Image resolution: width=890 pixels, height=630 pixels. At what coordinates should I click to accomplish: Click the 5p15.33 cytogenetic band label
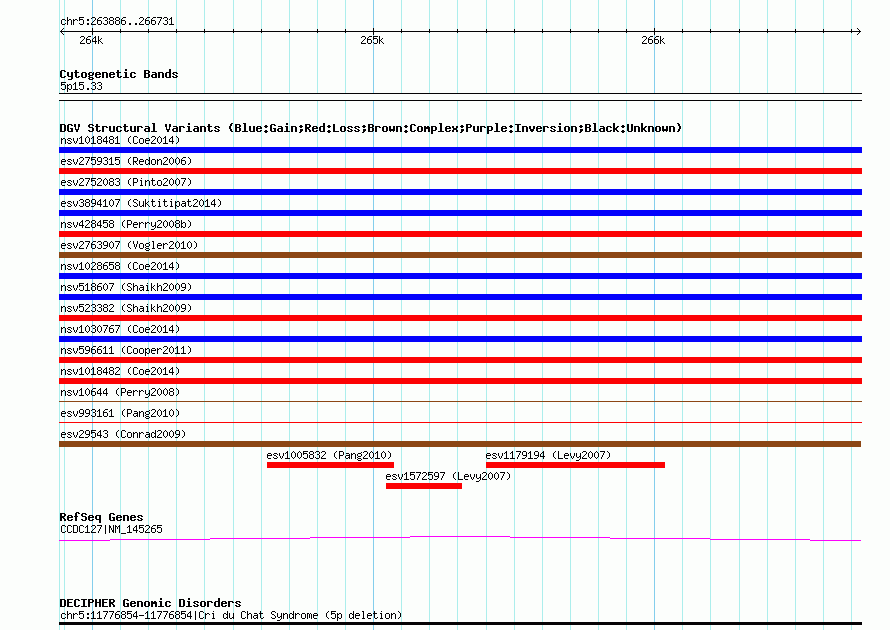pos(81,86)
